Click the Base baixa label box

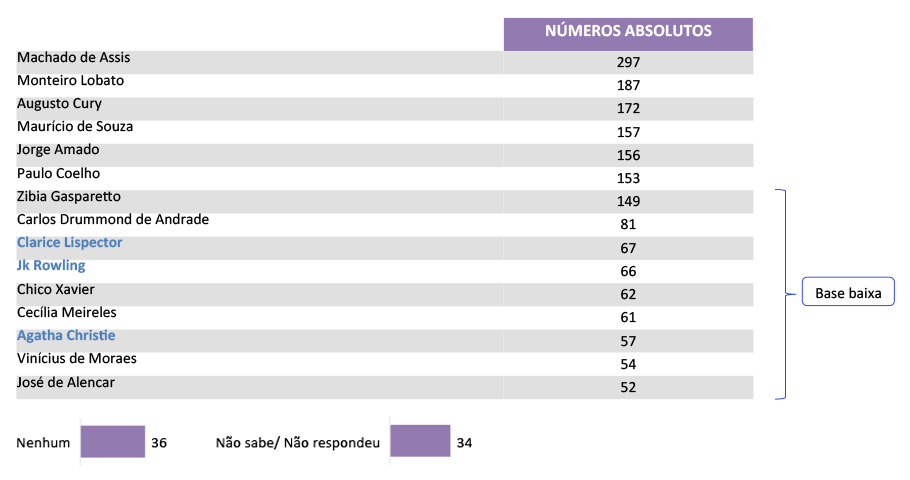[848, 294]
